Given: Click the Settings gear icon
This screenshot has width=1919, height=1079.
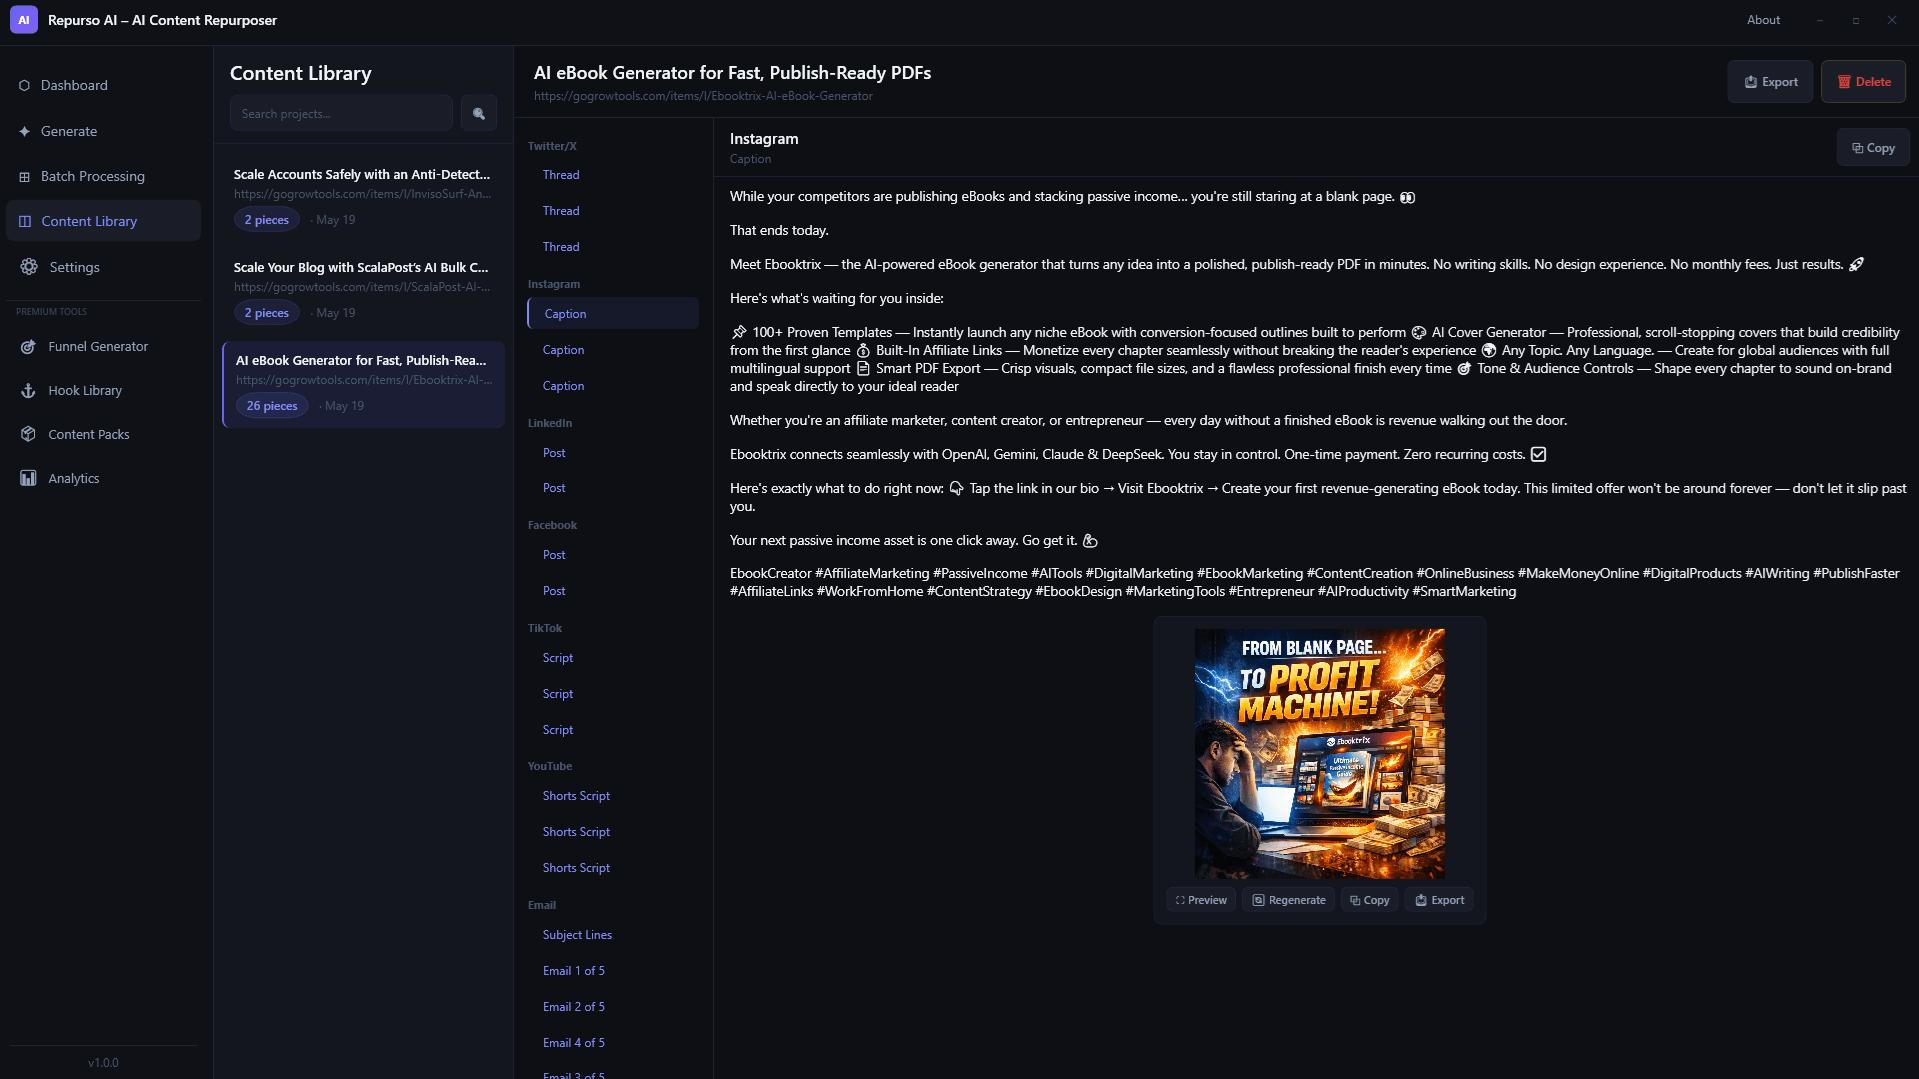Looking at the screenshot, I should point(29,267).
